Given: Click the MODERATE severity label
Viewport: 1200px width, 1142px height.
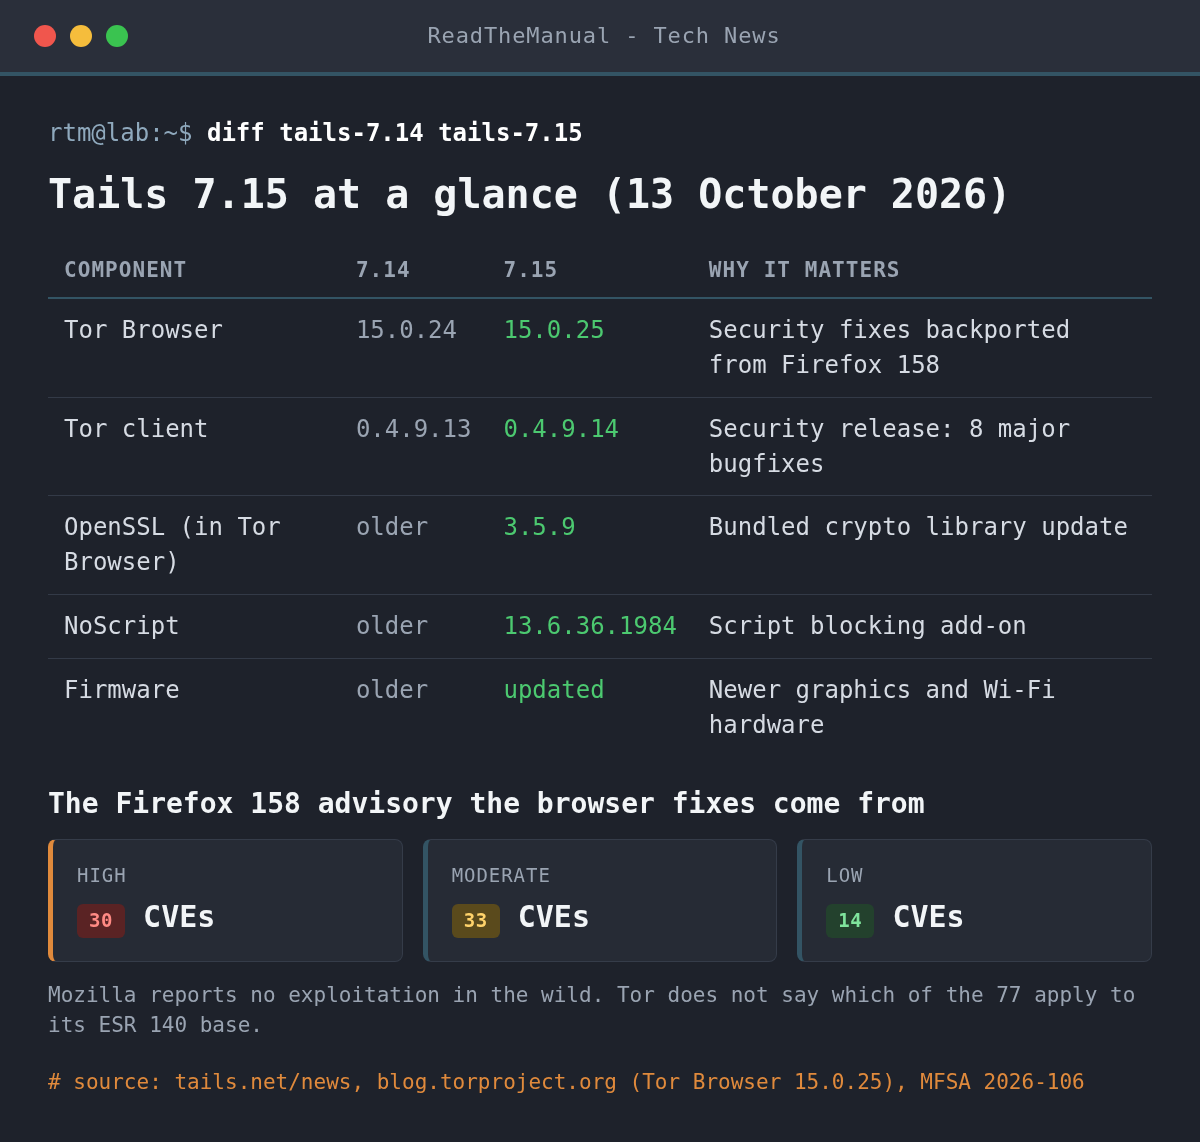Looking at the screenshot, I should pyautogui.click(x=501, y=876).
